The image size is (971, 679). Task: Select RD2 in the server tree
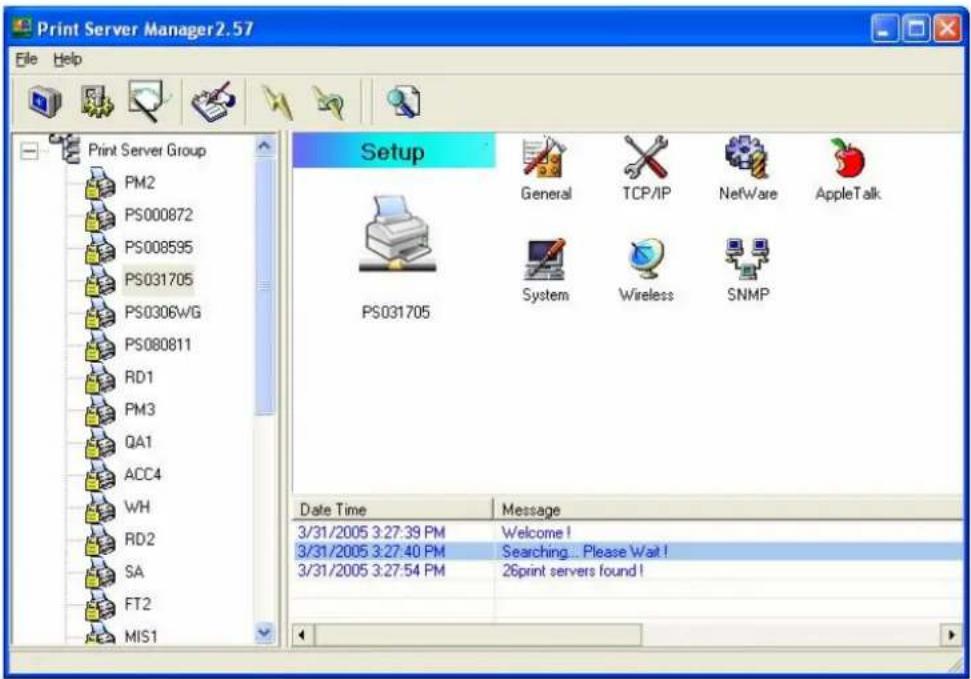[139, 539]
